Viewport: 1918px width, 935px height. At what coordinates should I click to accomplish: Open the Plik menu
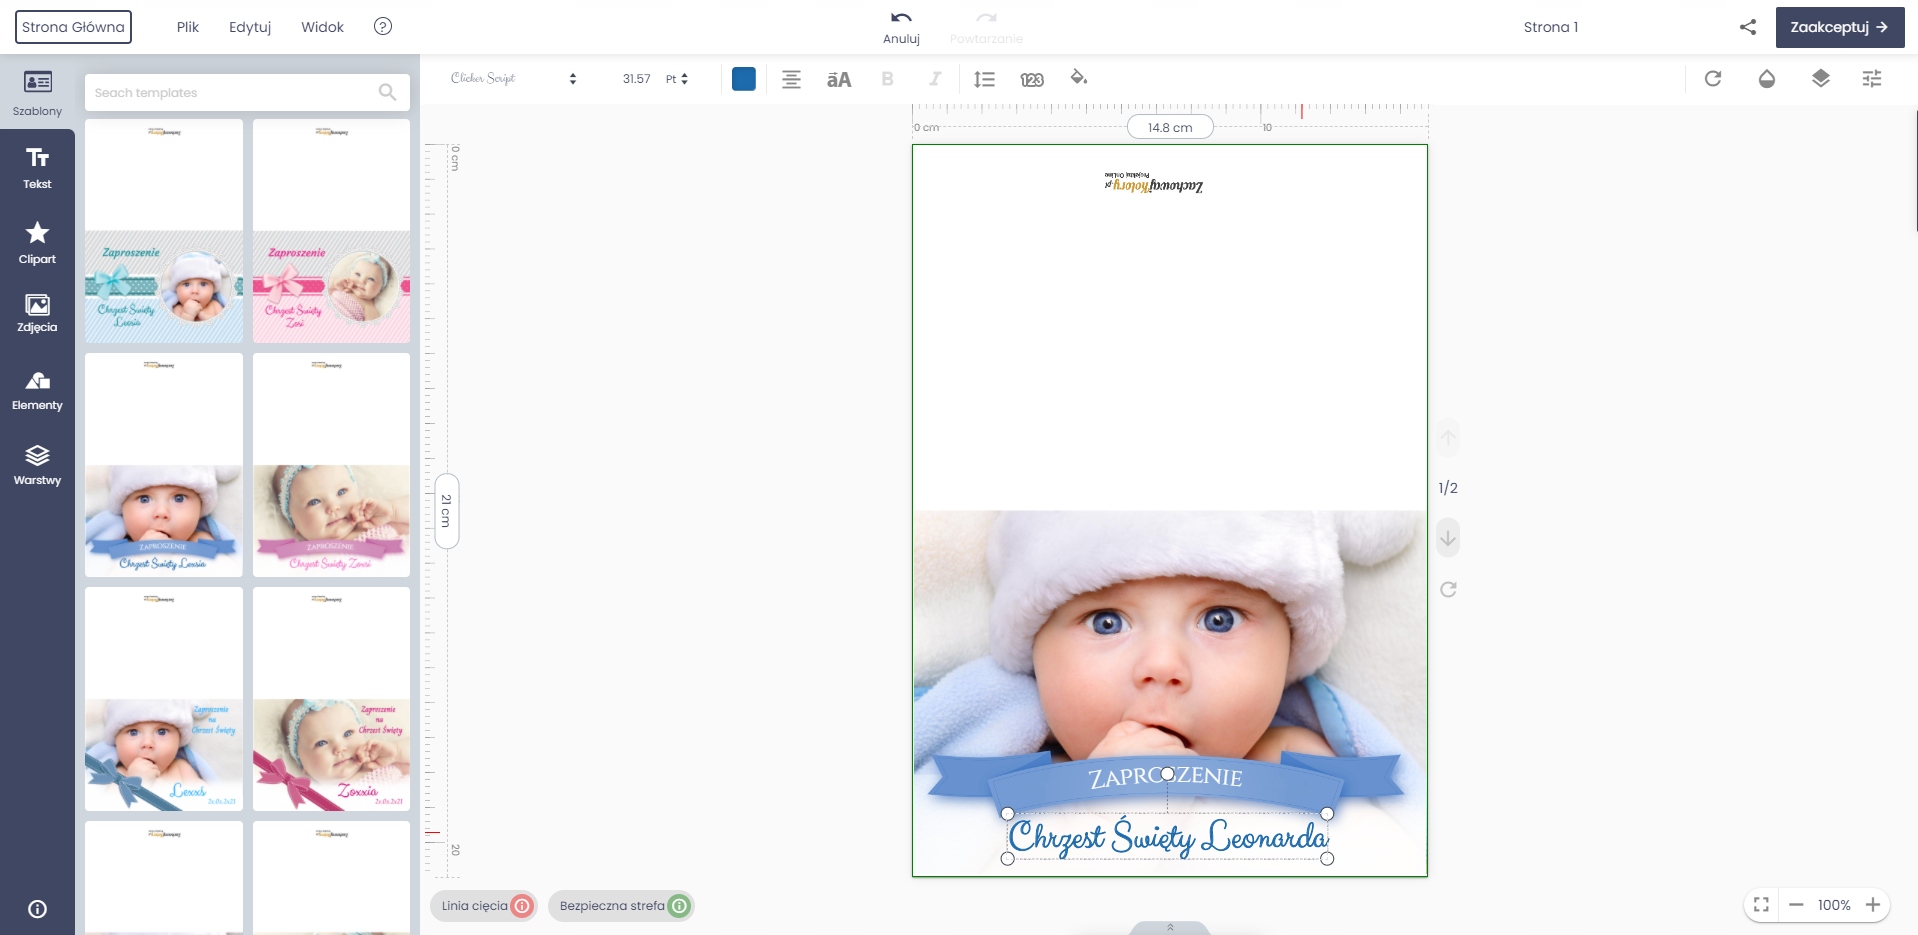tap(188, 27)
